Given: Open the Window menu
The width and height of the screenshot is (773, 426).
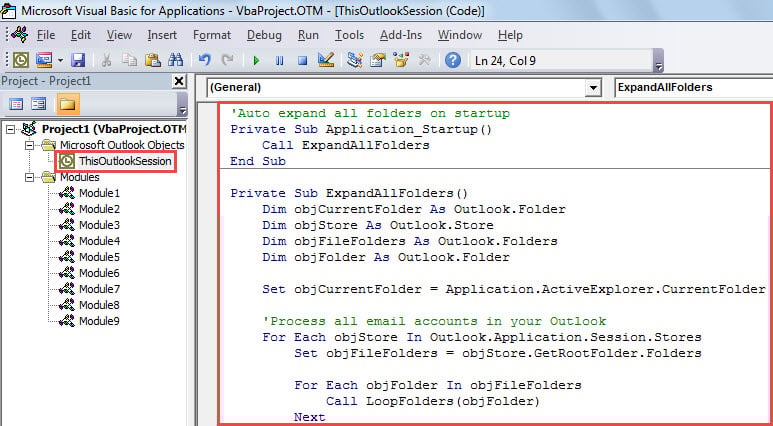Looking at the screenshot, I should pos(459,36).
